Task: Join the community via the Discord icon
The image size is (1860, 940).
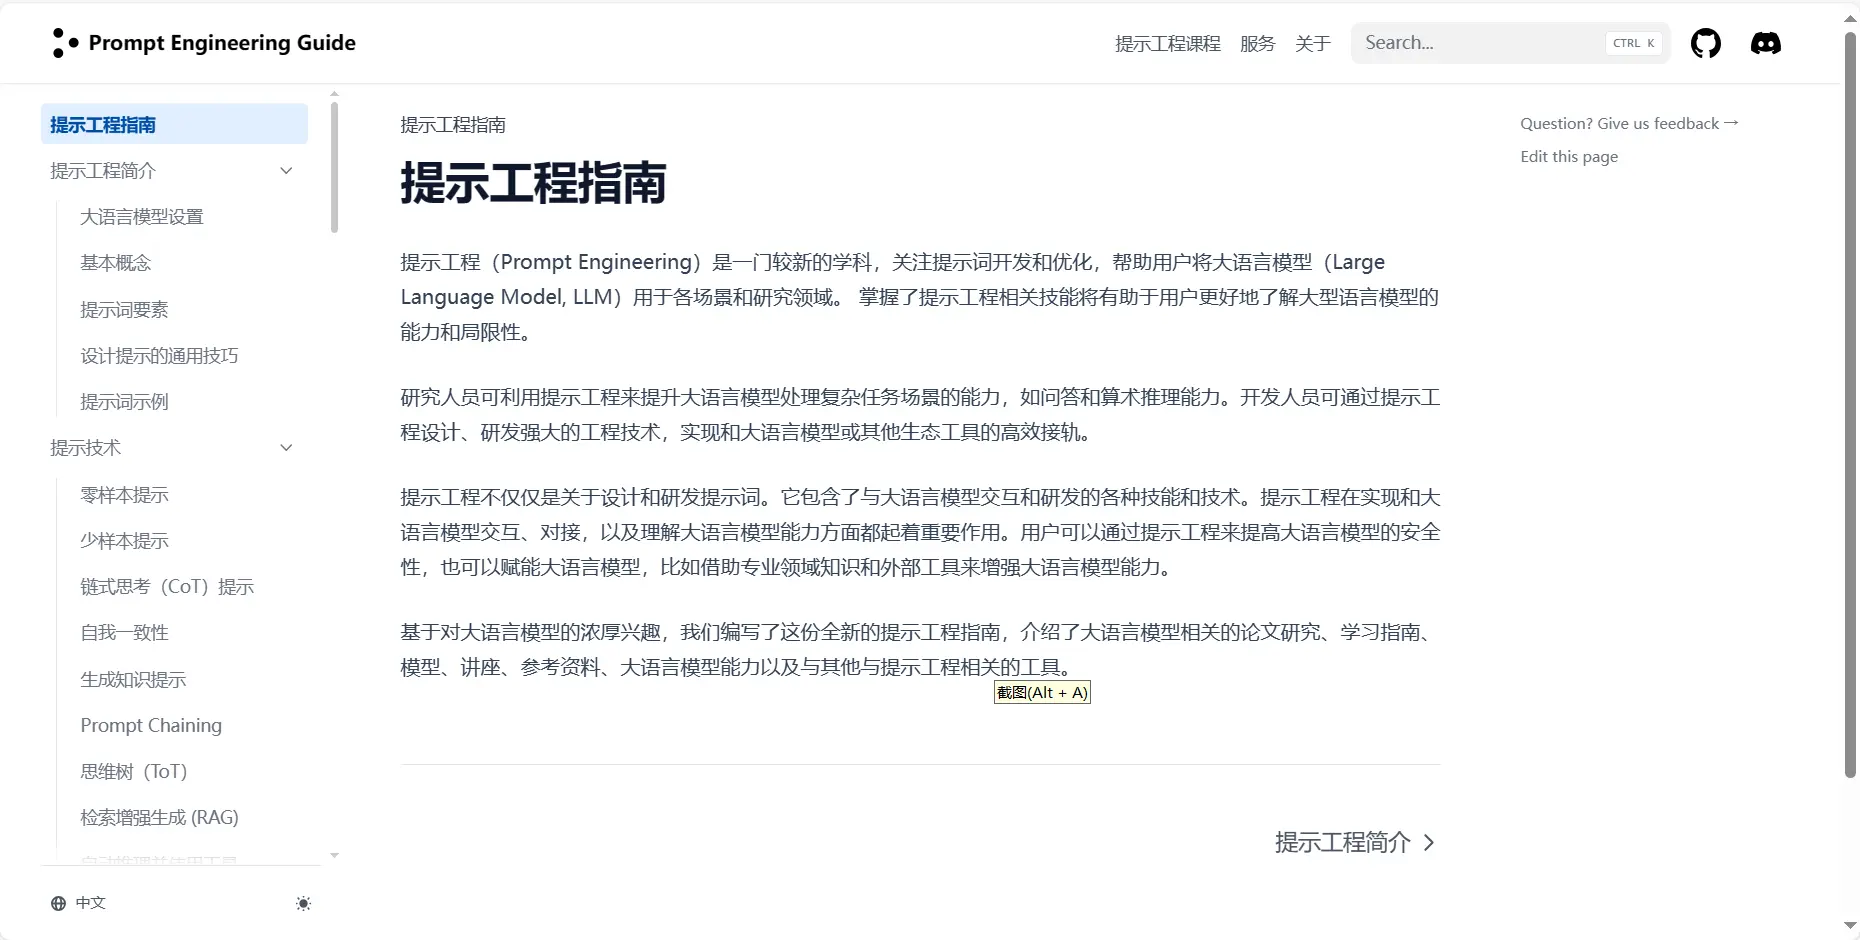Action: [x=1766, y=43]
